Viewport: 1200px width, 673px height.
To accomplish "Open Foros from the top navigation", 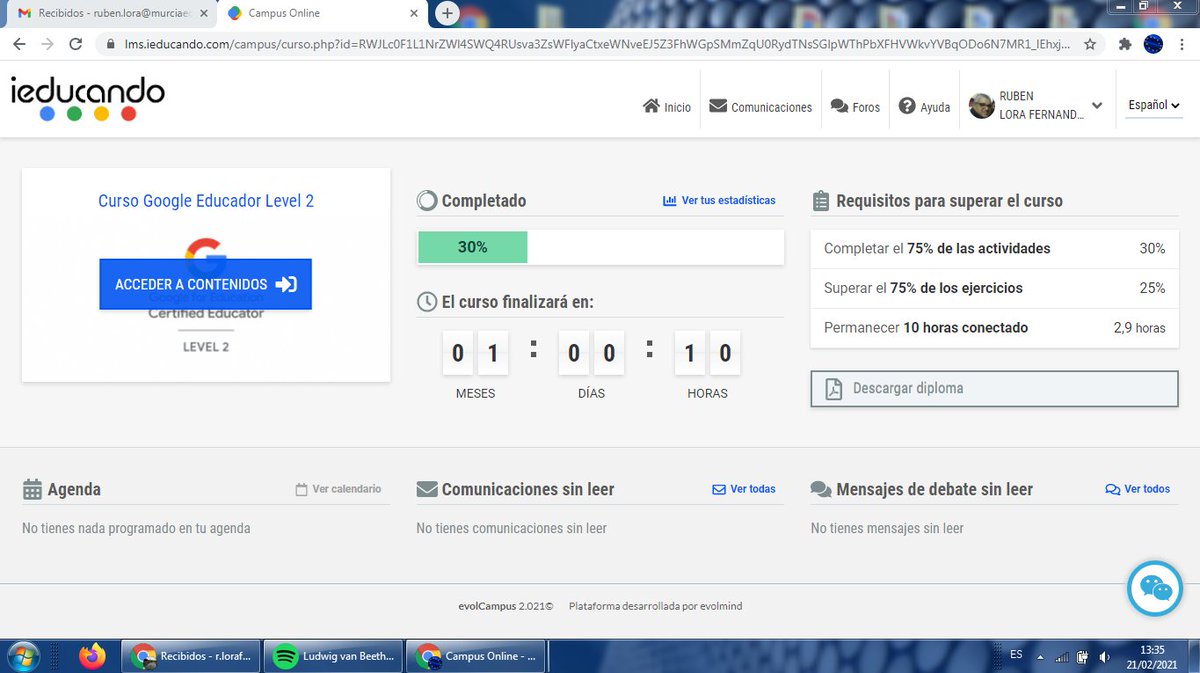I will tap(855, 107).
